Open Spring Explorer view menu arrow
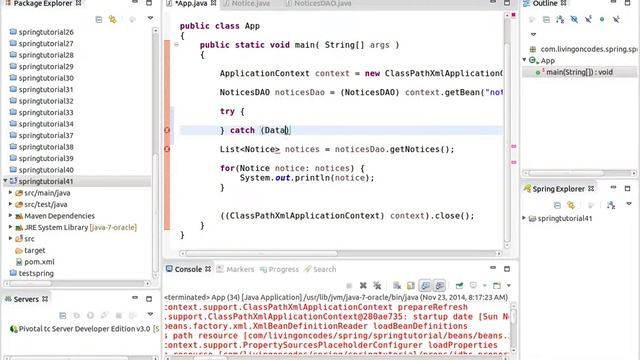 pyautogui.click(x=629, y=204)
